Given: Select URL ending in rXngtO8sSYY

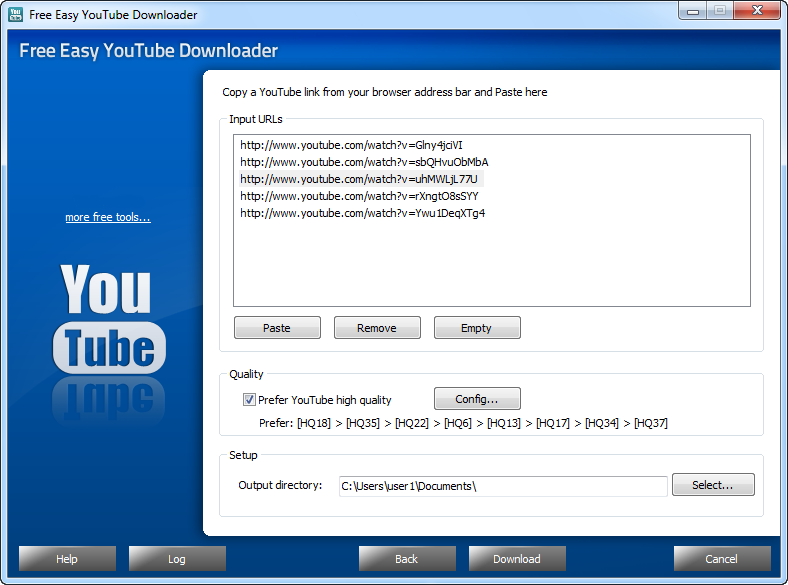Looking at the screenshot, I should tap(359, 196).
